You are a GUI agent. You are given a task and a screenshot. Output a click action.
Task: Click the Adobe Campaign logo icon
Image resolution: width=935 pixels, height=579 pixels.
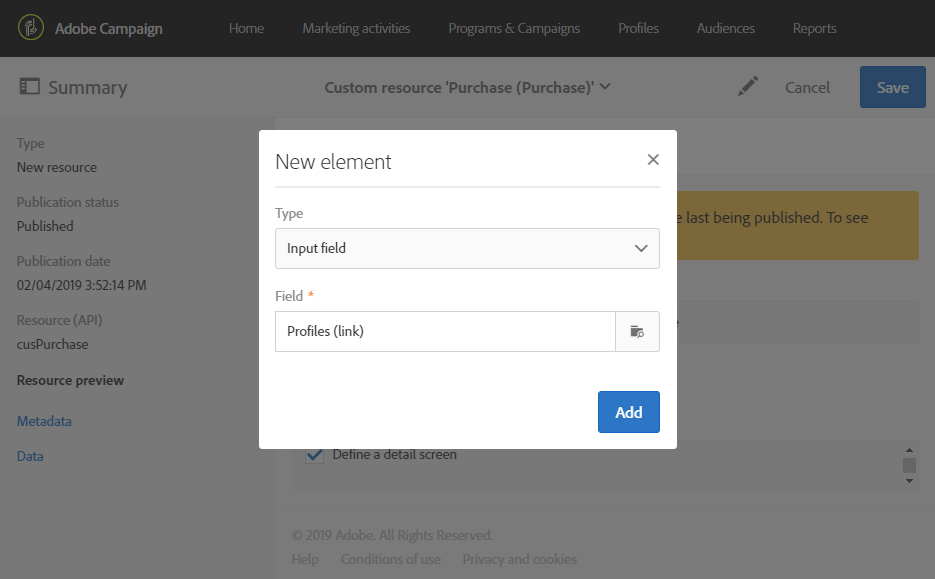tap(32, 28)
